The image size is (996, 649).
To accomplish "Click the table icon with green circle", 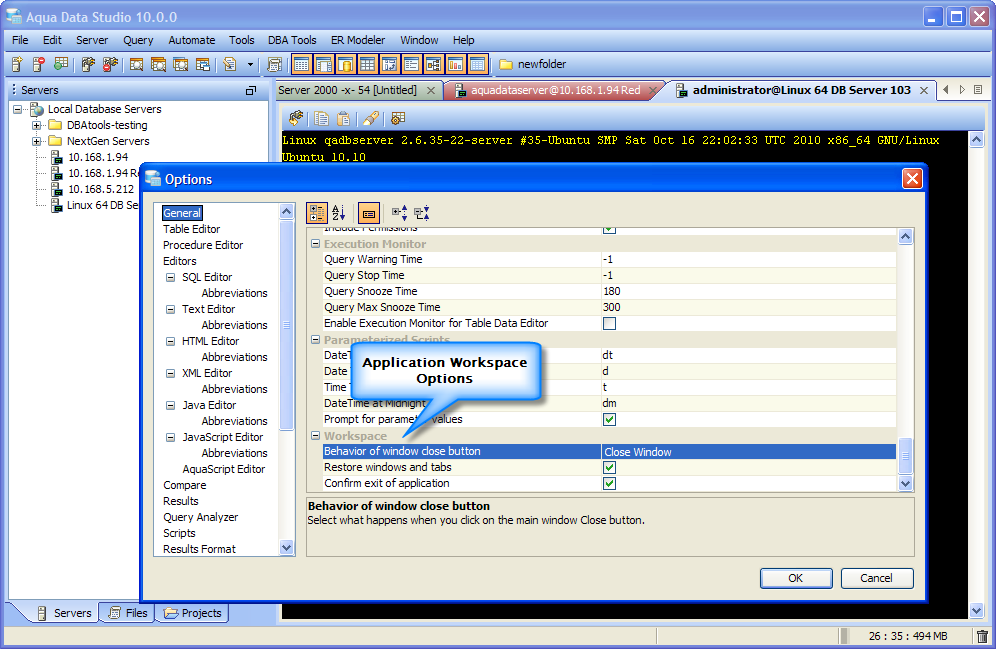I will point(61,64).
